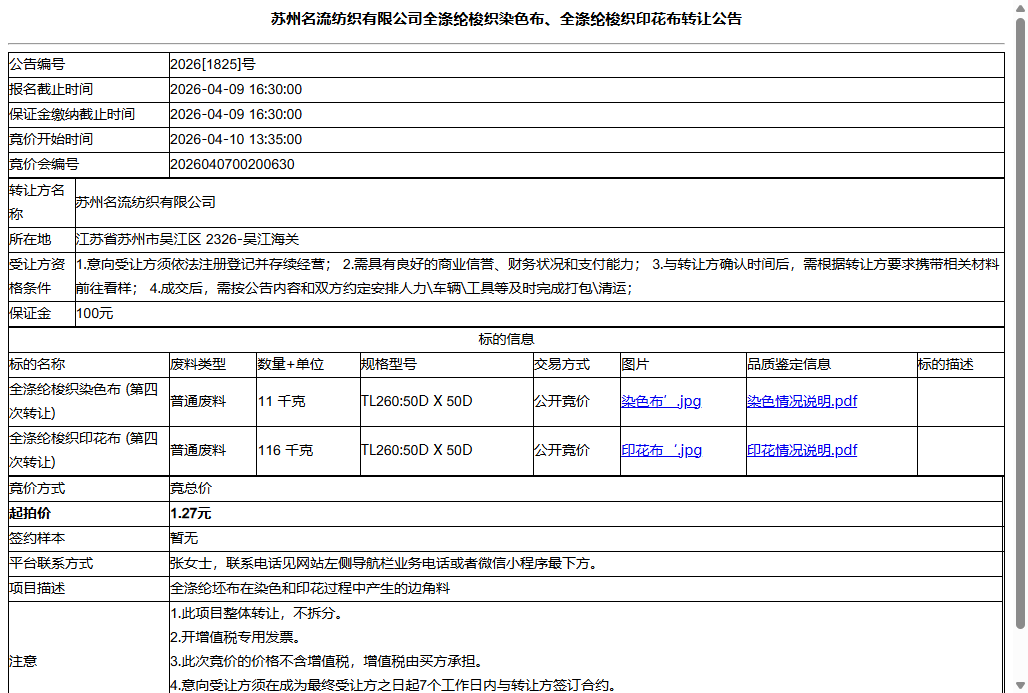This screenshot has width=1028, height=693.
Task: Click the 图片 column header
Action: pyautogui.click(x=635, y=364)
